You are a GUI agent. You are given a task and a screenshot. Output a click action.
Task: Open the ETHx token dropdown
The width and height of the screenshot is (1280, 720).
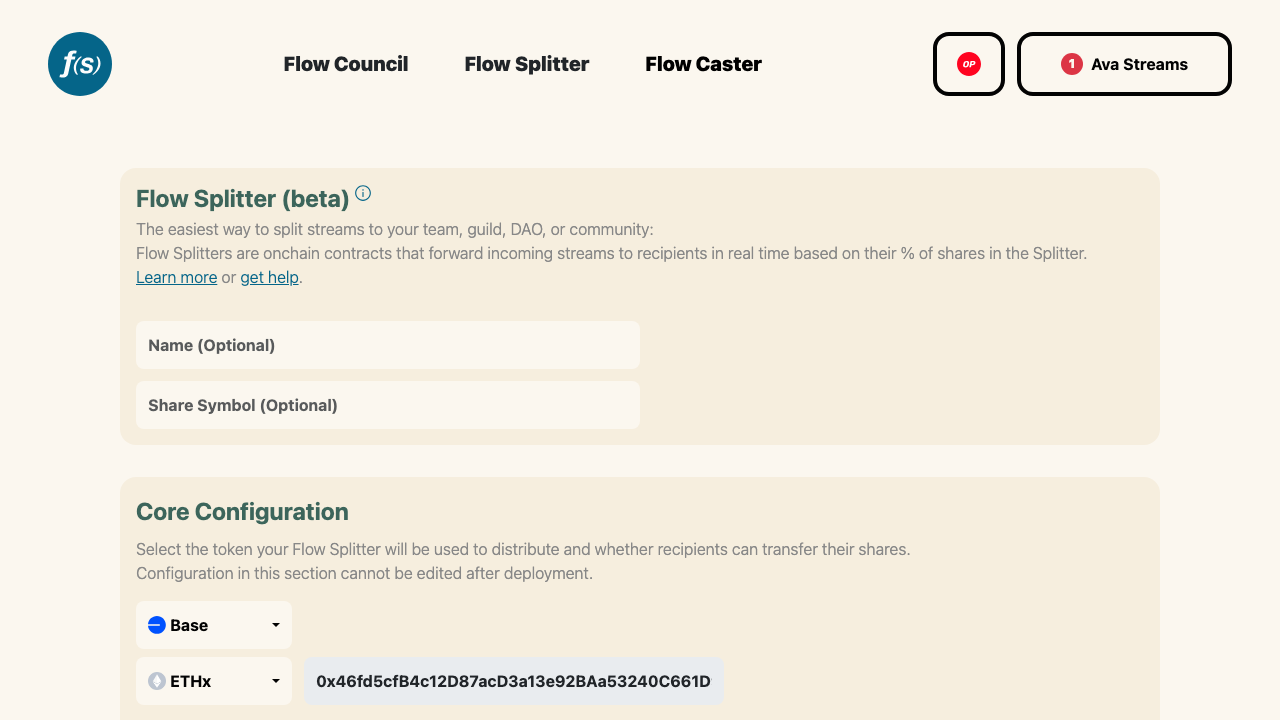click(x=214, y=681)
